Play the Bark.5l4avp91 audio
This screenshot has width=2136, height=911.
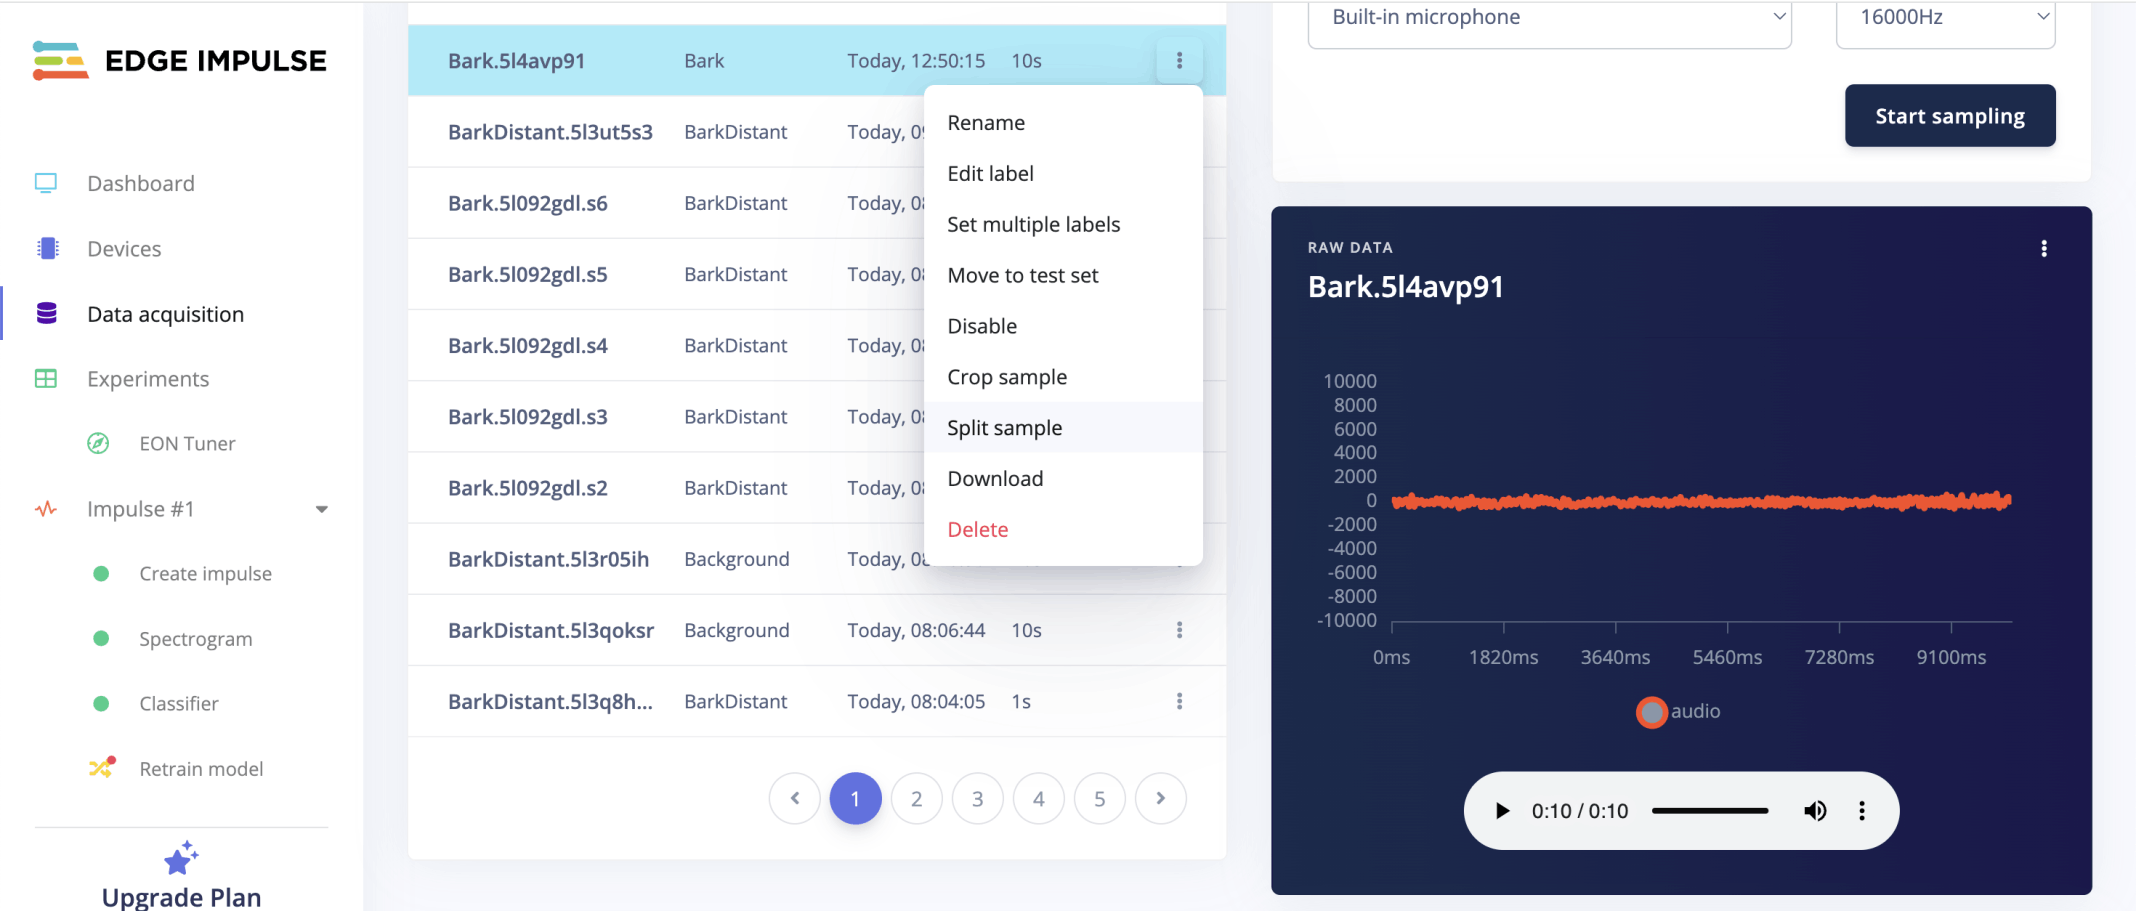click(1502, 811)
